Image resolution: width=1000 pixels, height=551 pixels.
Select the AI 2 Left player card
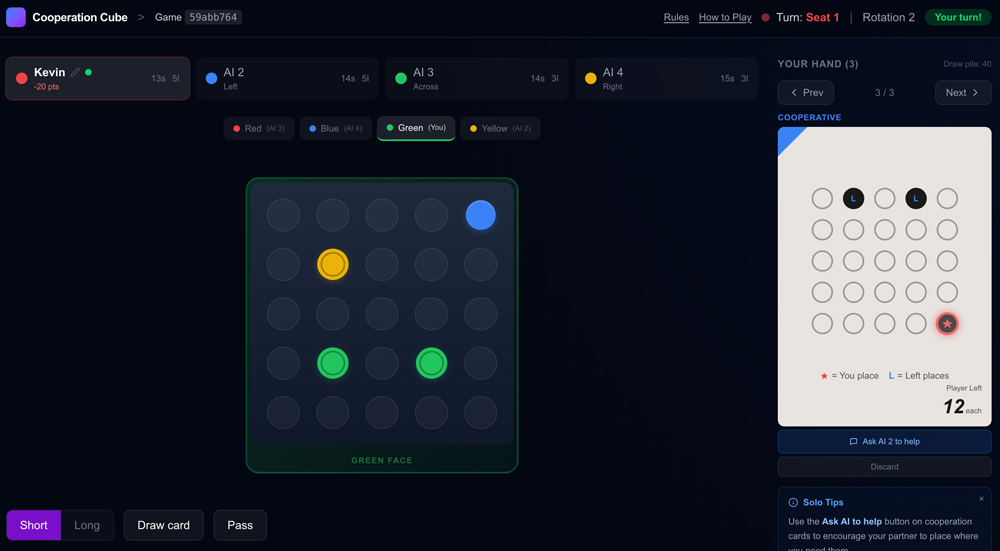287,78
